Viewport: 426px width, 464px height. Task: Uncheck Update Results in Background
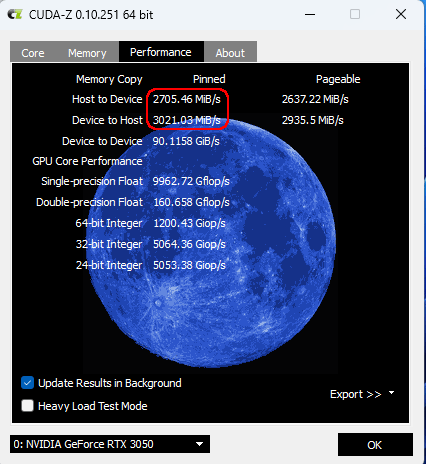pyautogui.click(x=27, y=383)
